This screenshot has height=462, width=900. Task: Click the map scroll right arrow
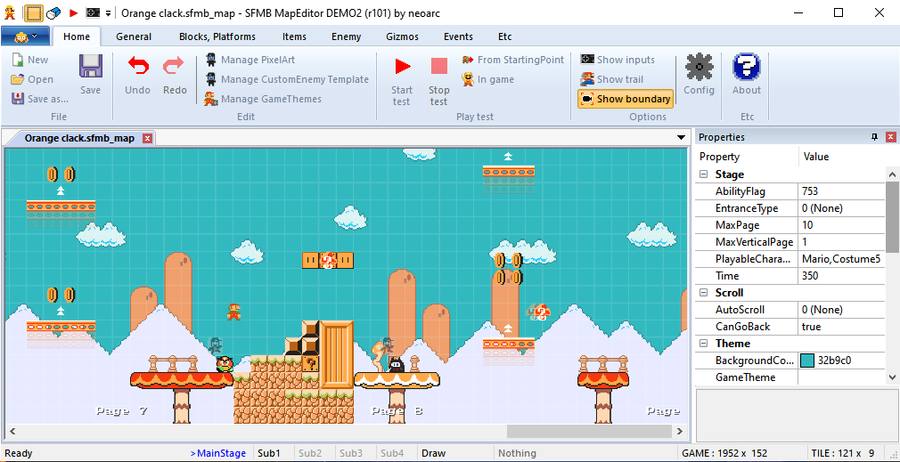[681, 431]
